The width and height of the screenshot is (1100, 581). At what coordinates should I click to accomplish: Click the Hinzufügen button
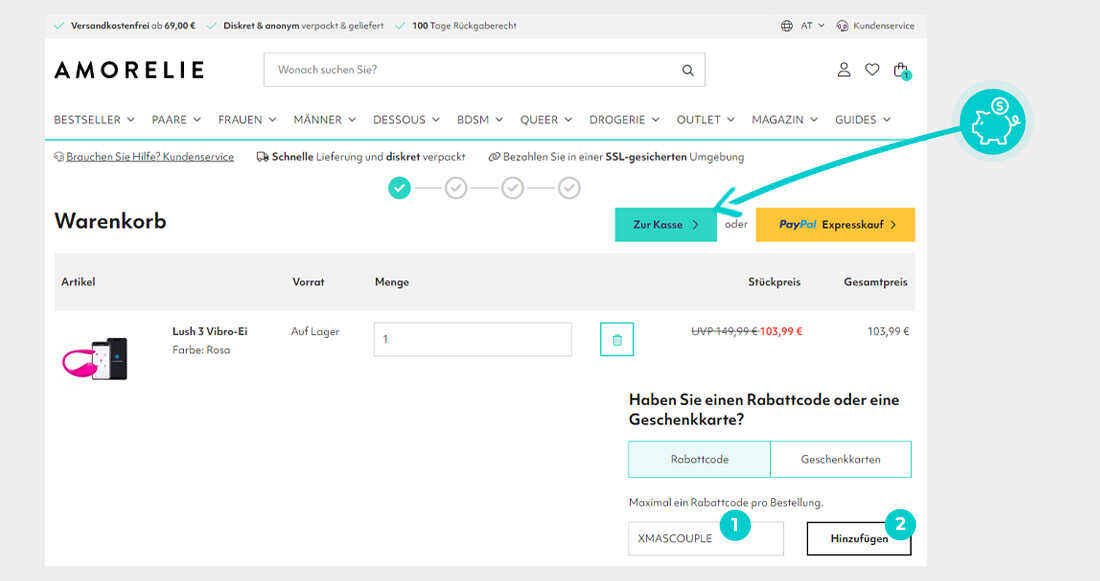[859, 539]
